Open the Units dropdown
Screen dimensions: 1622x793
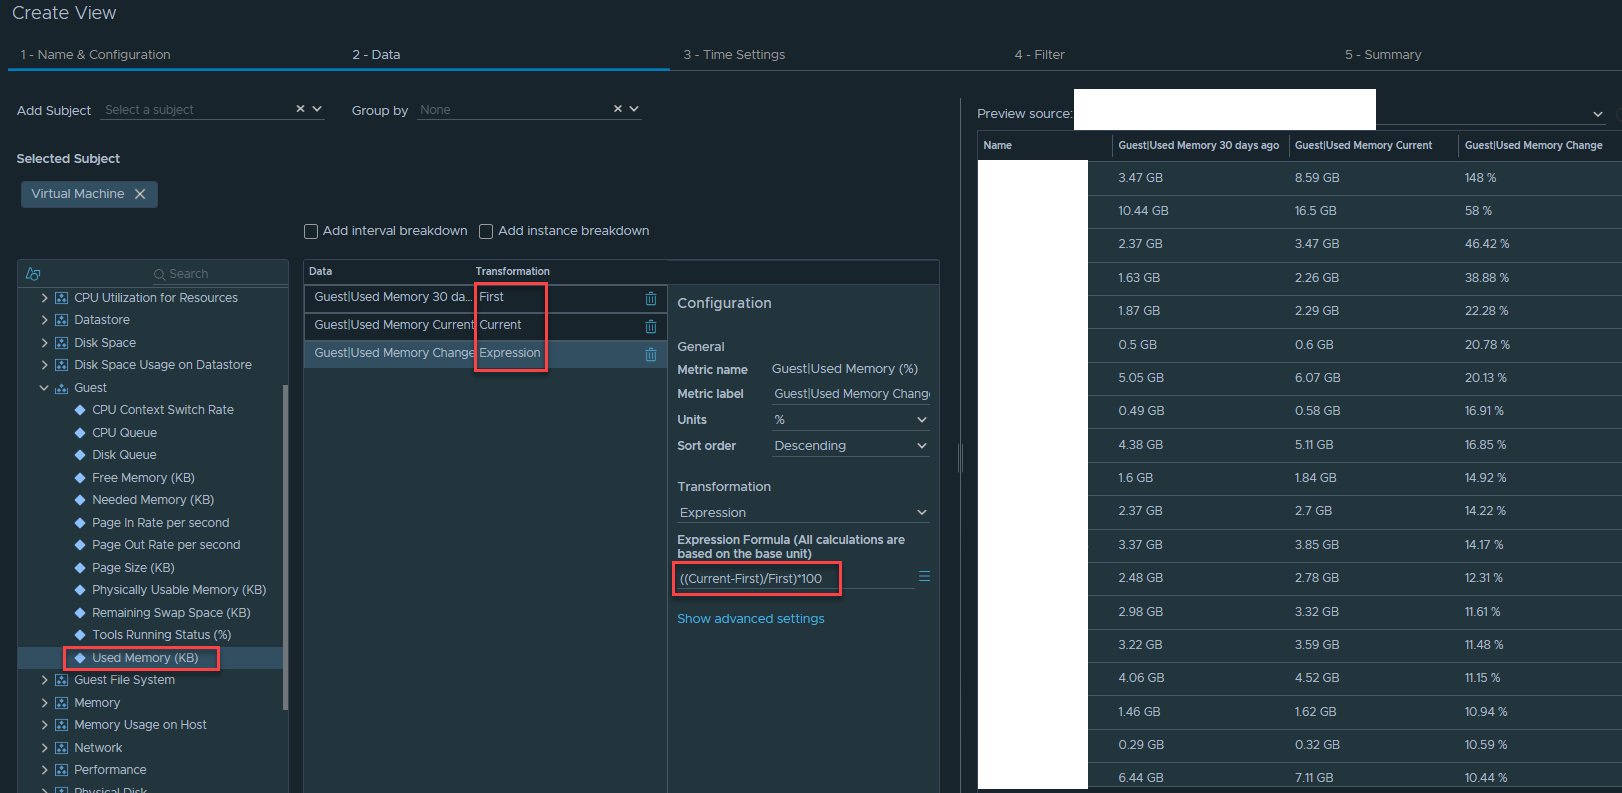[x=851, y=420]
